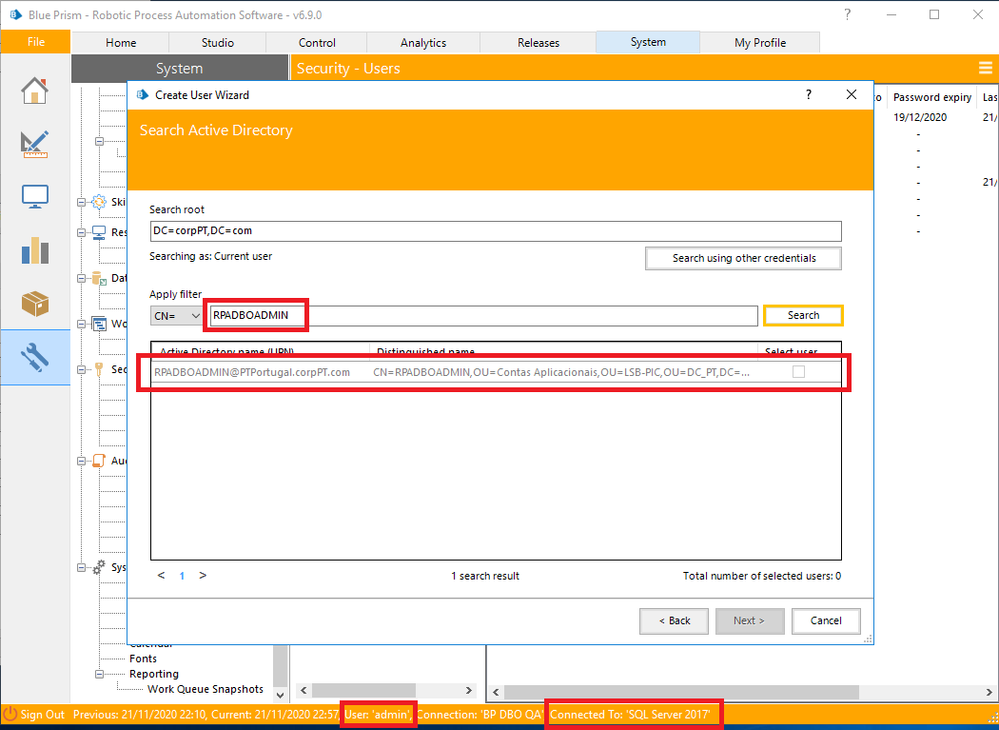Click the main window help question mark

(847, 14)
